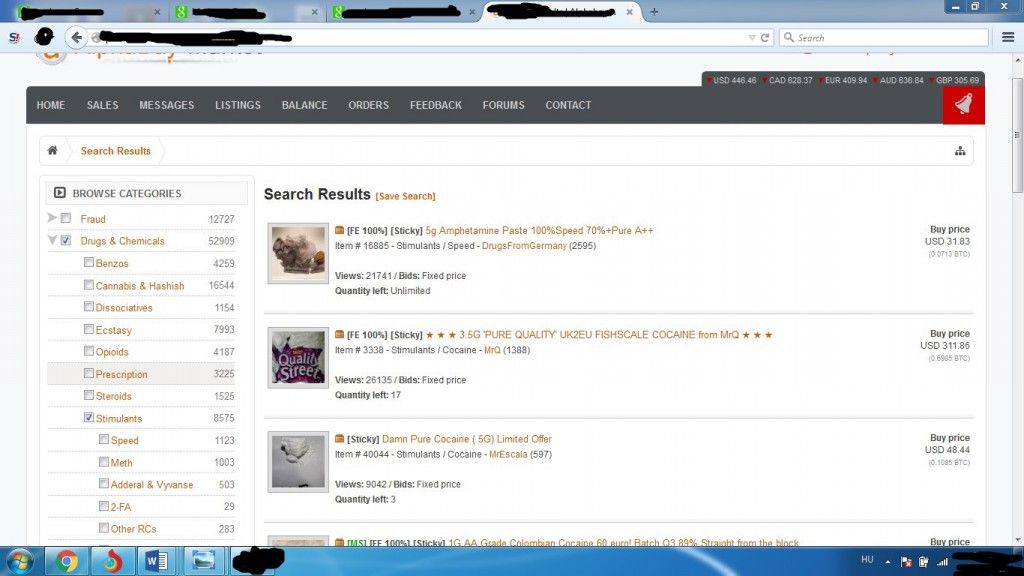Show hidden tray icons arrow
This screenshot has width=1024, height=576.
[x=888, y=562]
